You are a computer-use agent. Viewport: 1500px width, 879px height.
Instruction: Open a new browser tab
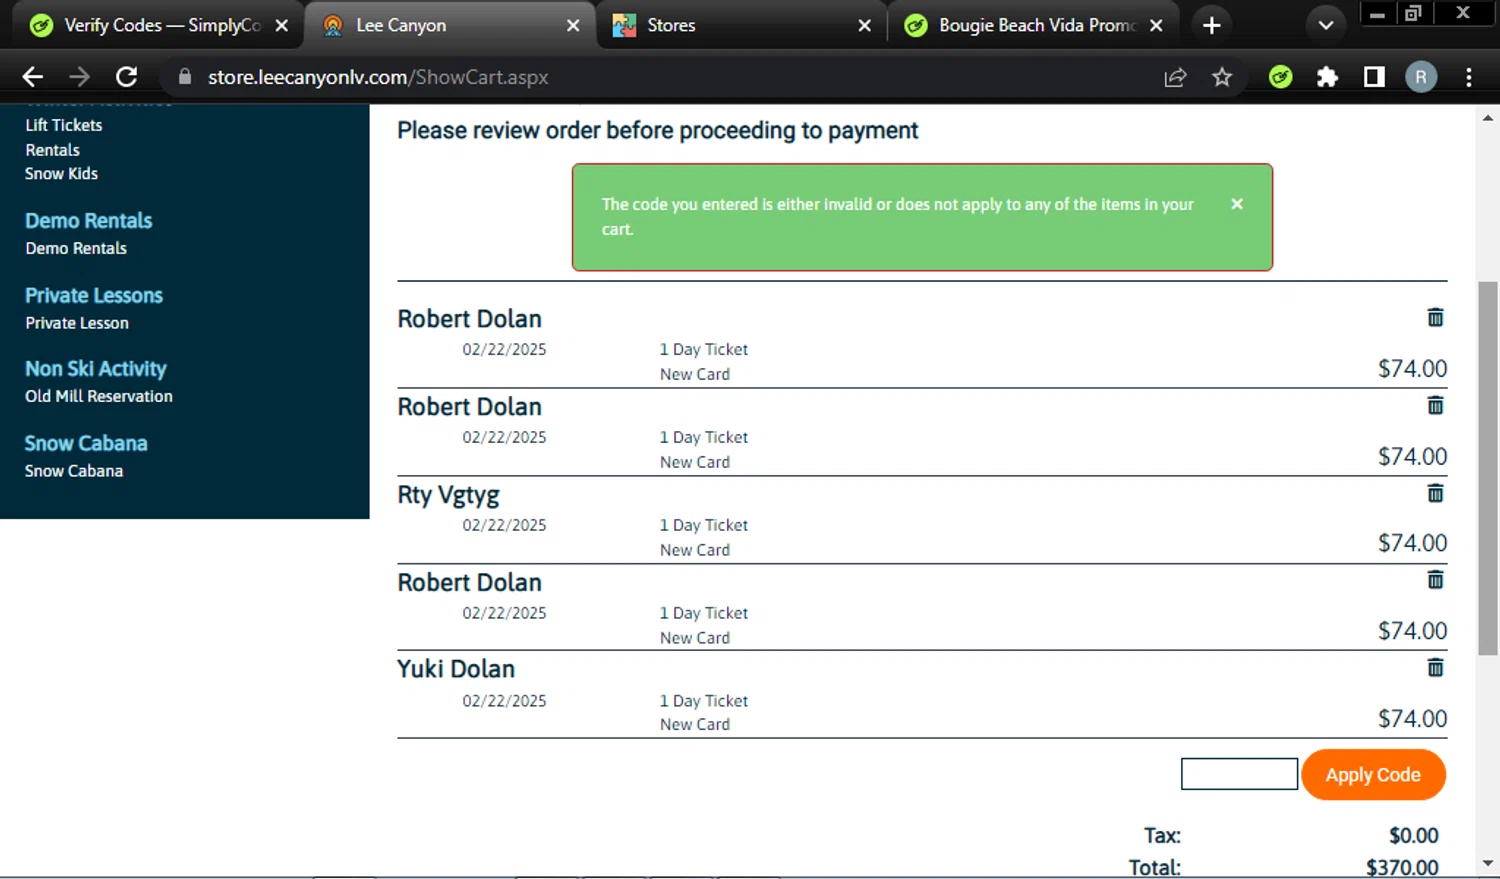[1211, 25]
